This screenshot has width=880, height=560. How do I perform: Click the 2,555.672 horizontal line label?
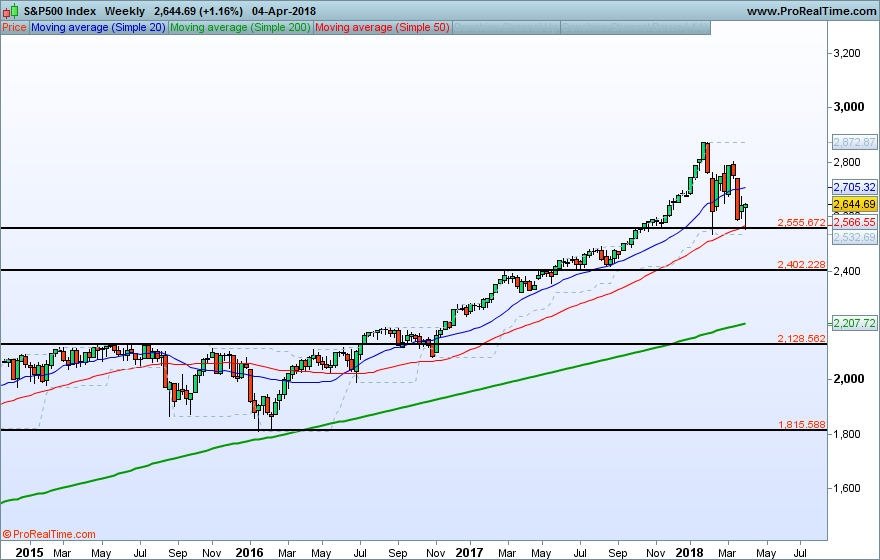[801, 223]
